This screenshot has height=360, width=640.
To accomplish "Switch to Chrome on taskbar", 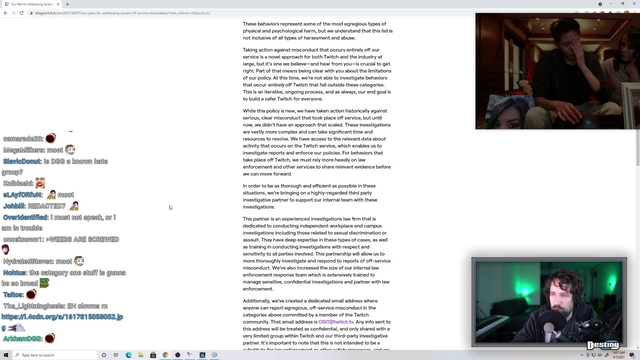I will coord(165,355).
